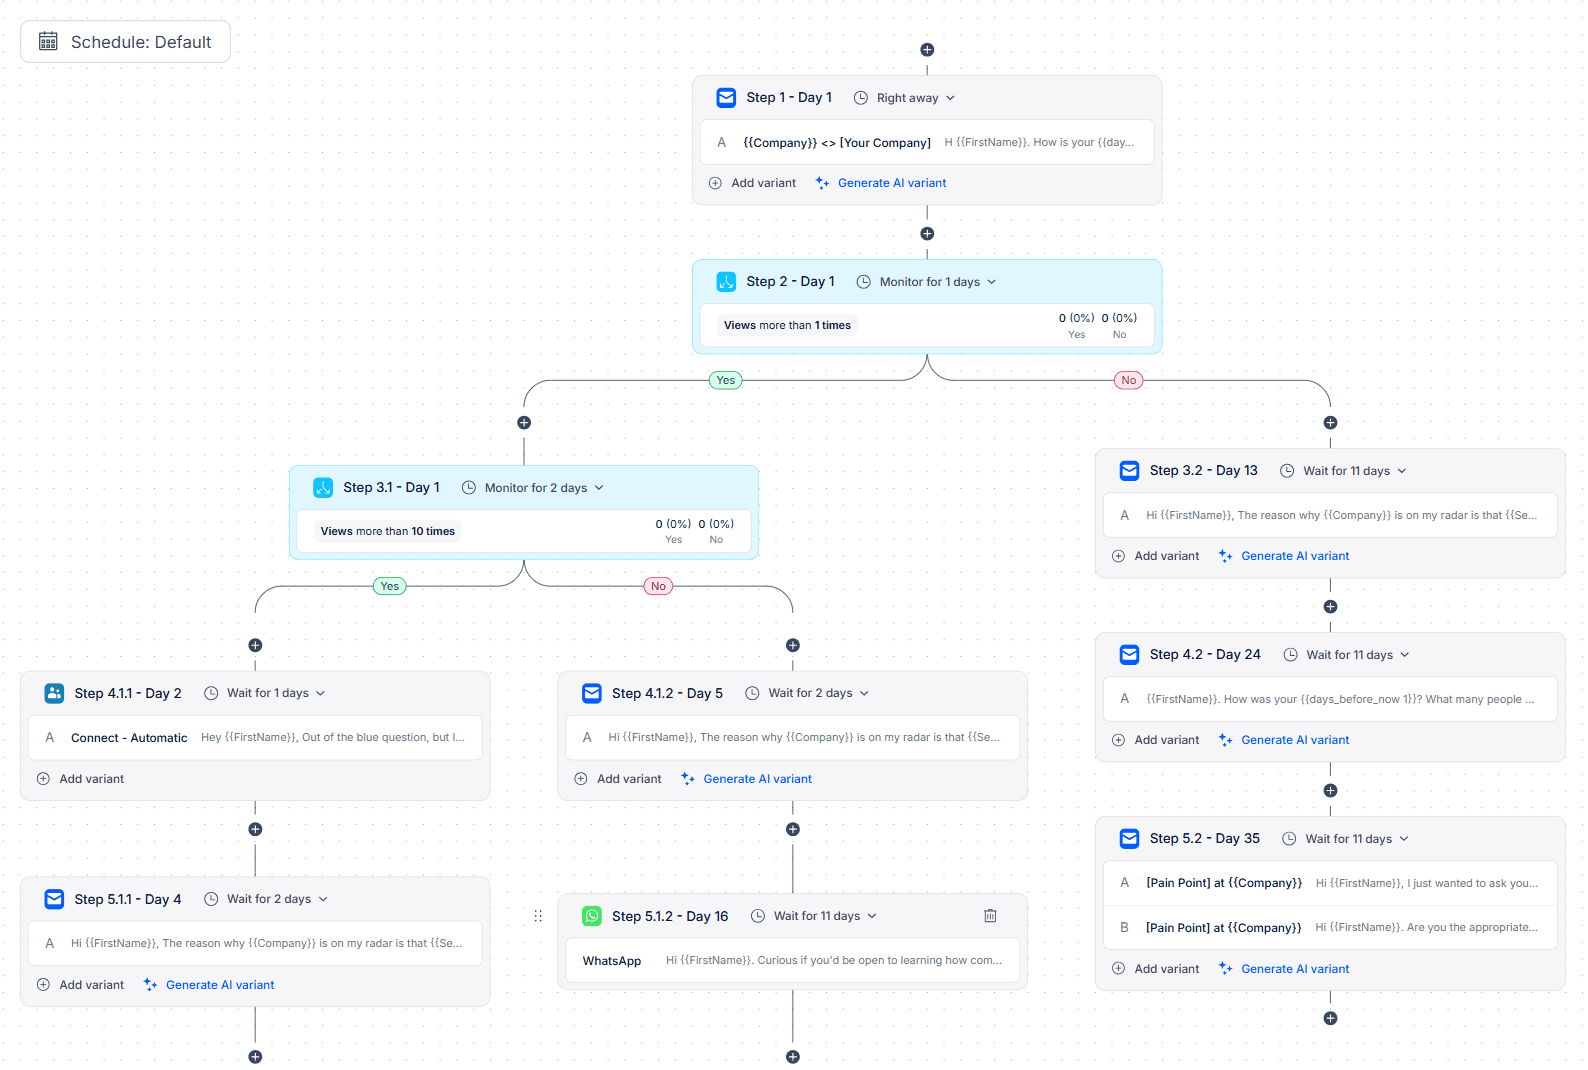
Task: Open the Schedule: Default button
Action: point(126,42)
